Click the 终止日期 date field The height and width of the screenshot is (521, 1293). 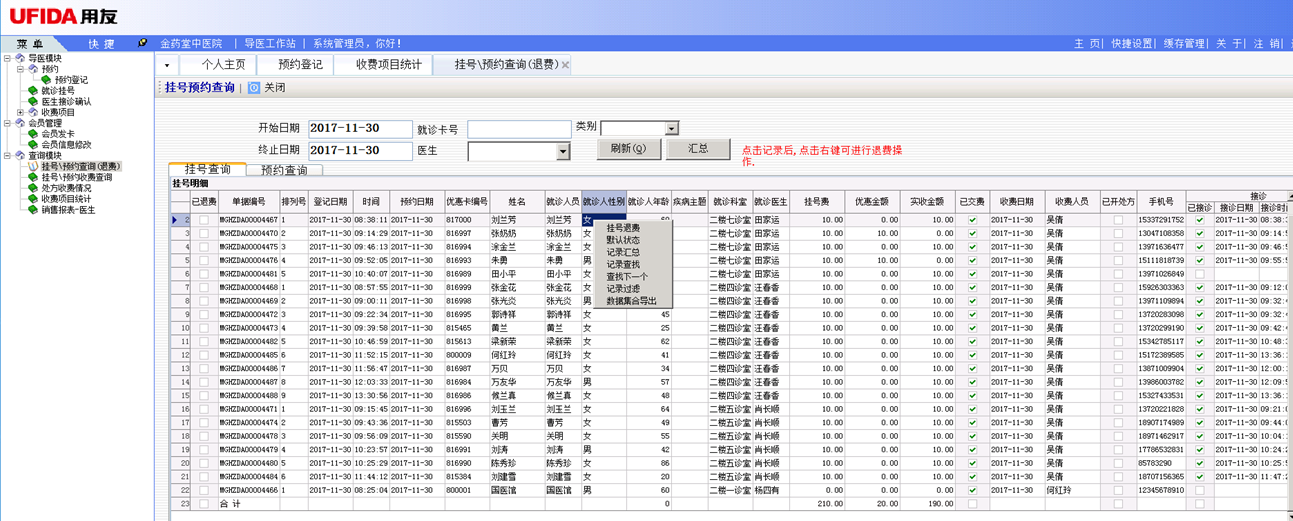(x=360, y=151)
